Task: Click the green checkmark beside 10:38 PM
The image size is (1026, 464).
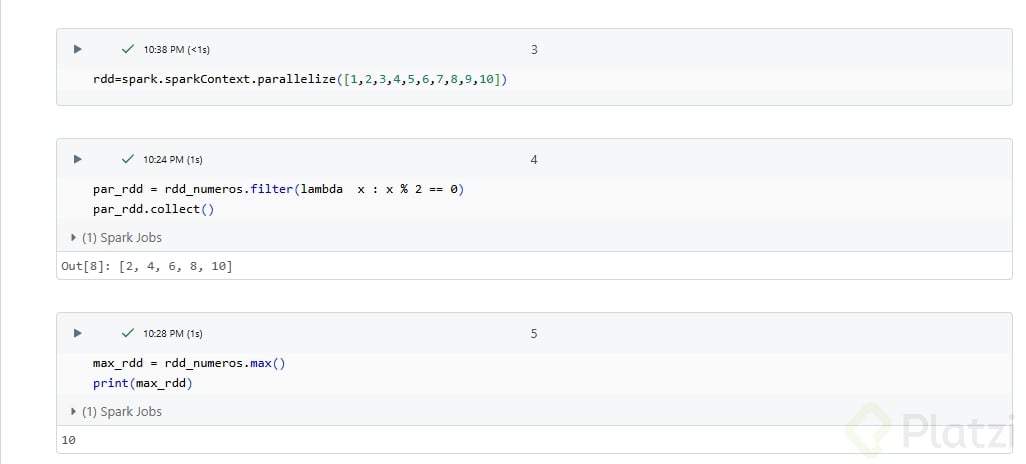Action: pos(127,48)
